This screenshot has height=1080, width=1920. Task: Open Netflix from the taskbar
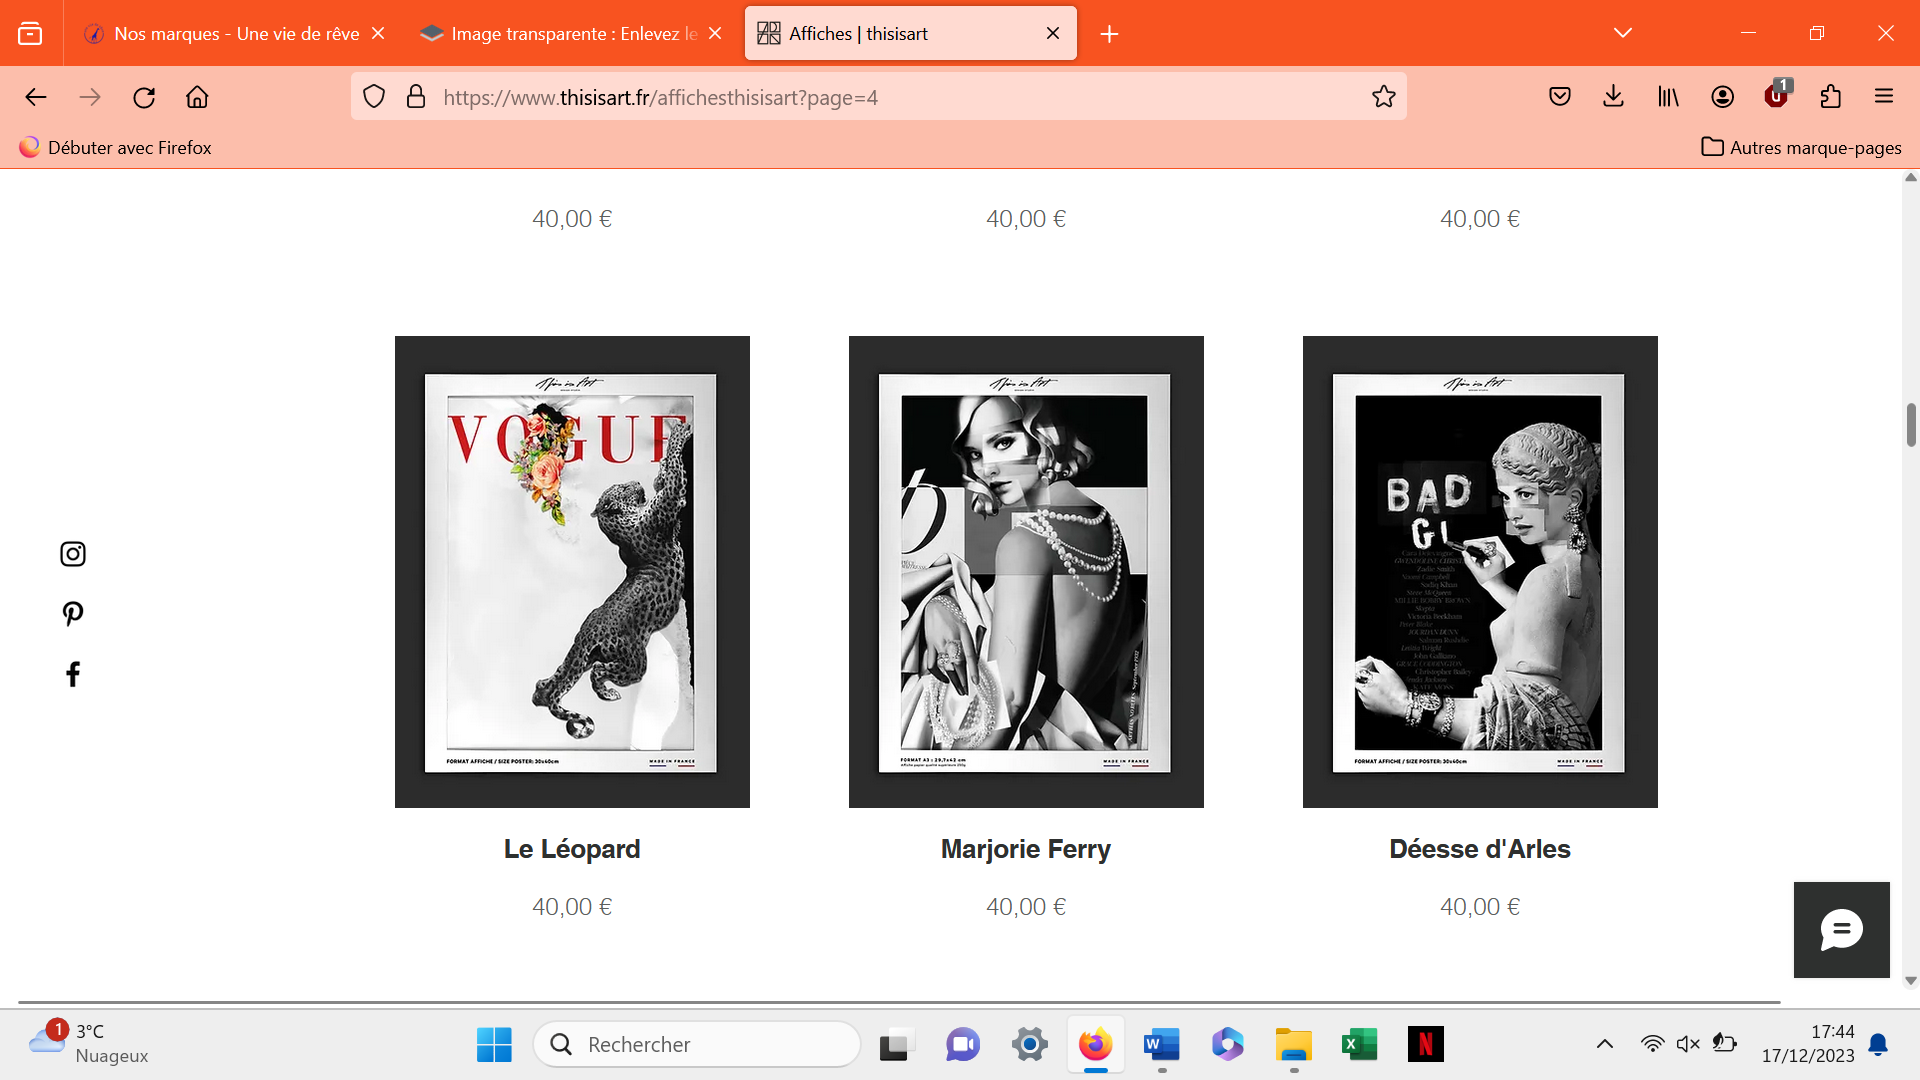coord(1426,1045)
